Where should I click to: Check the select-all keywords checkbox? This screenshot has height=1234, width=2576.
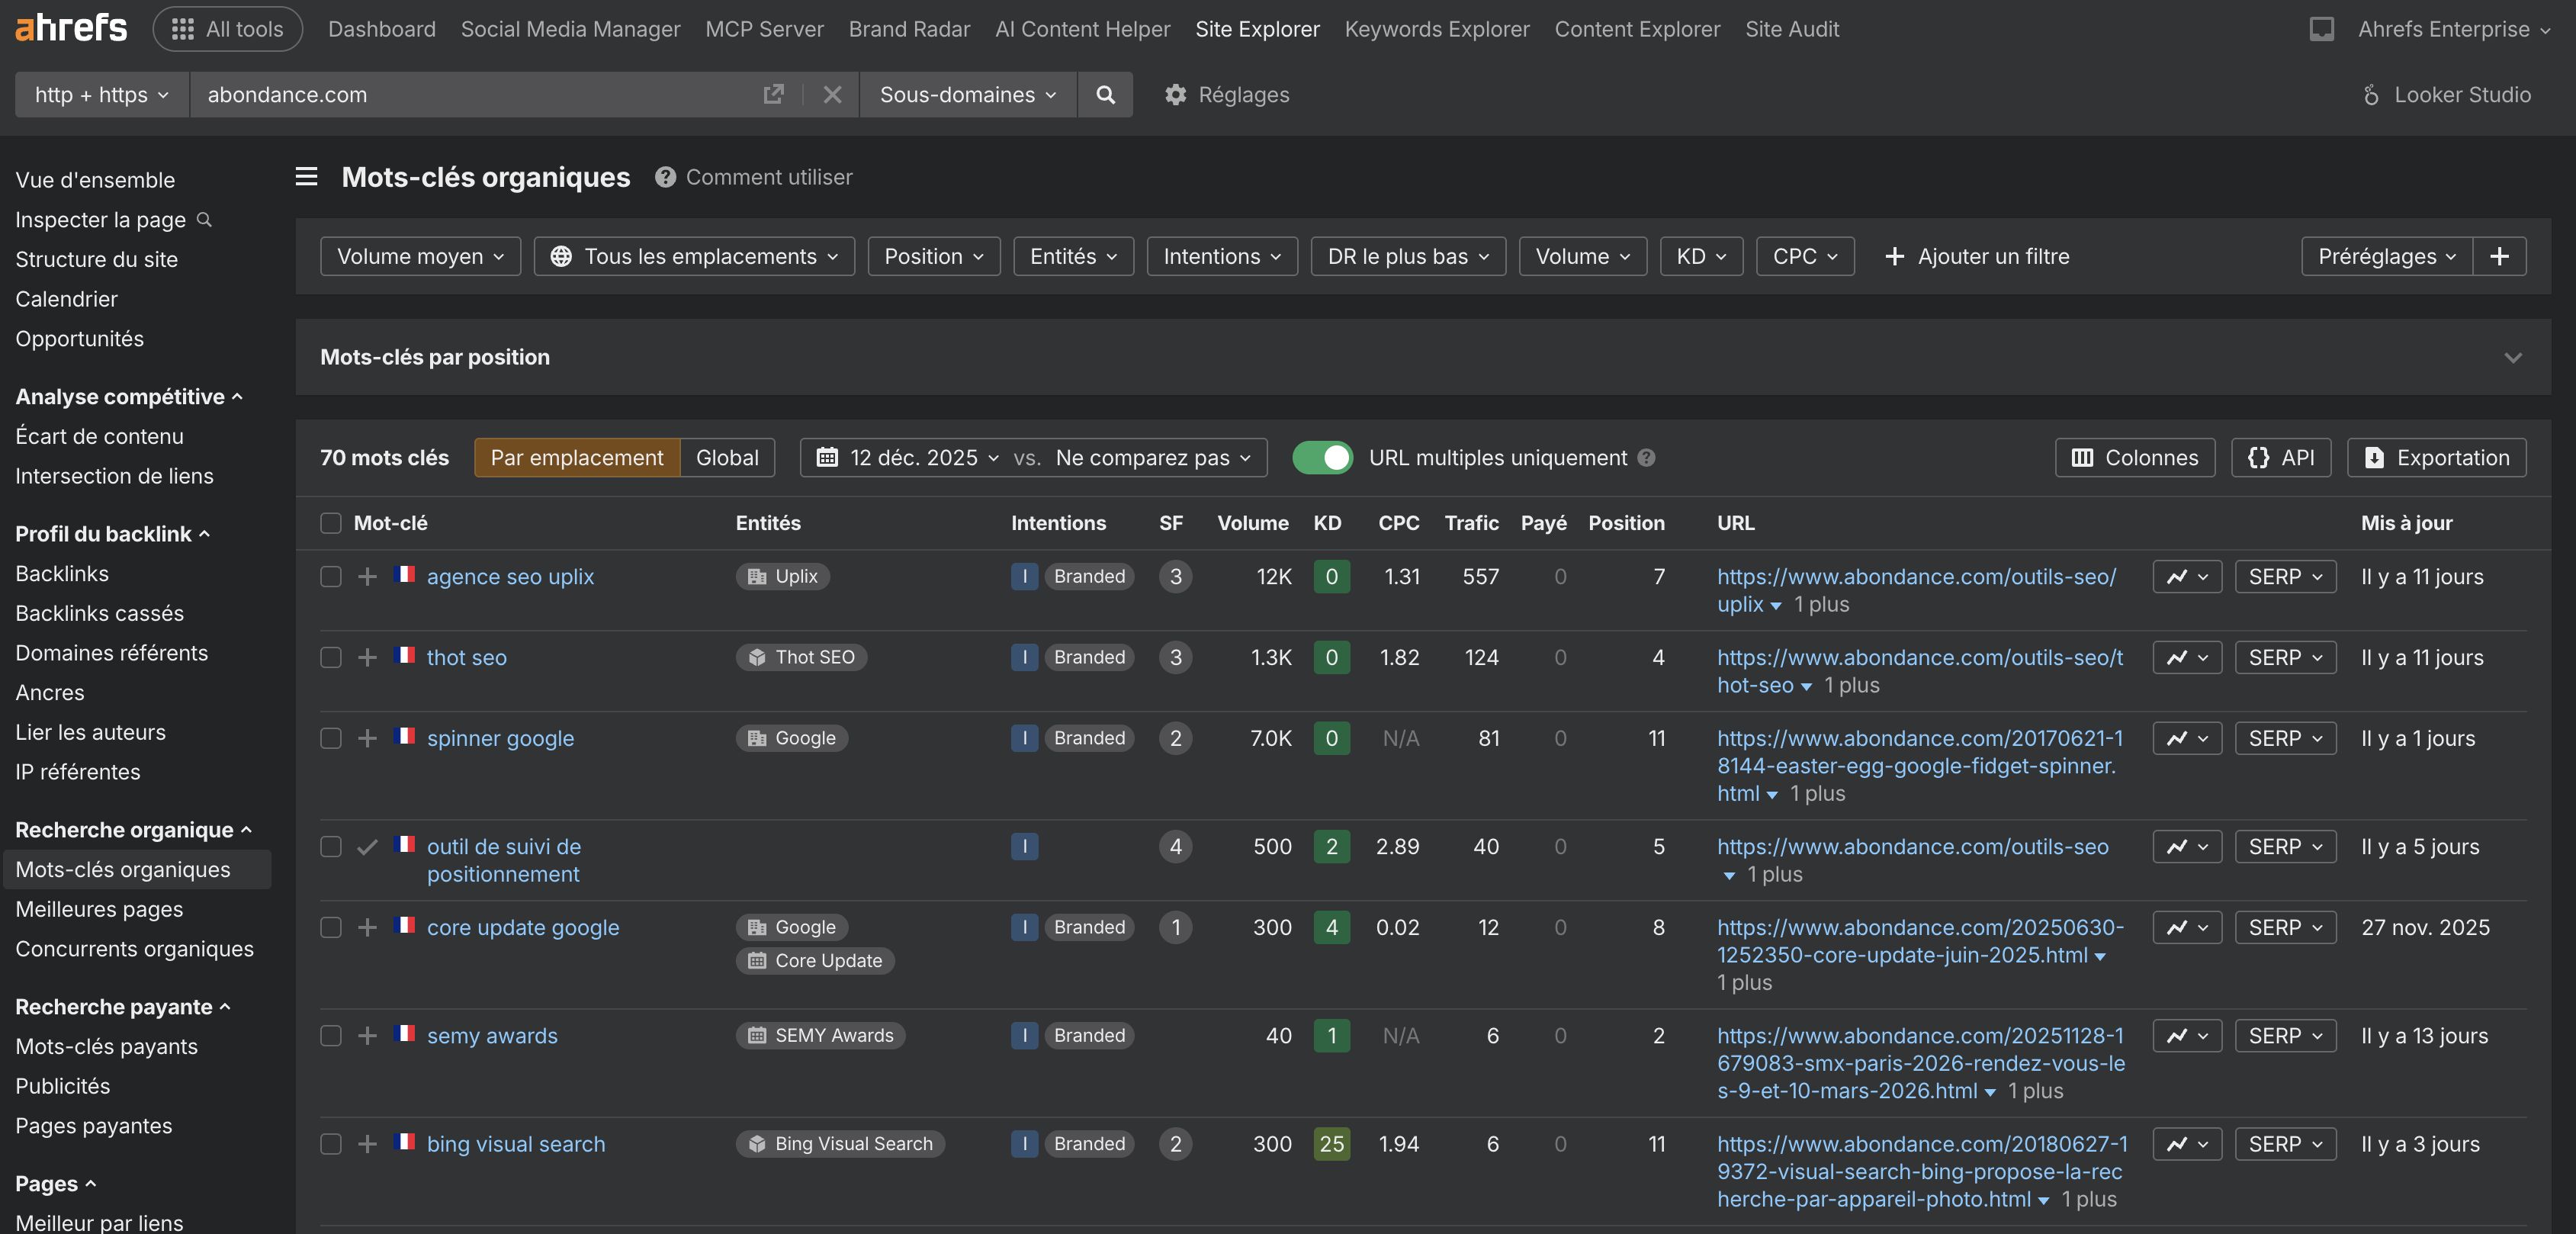330,523
